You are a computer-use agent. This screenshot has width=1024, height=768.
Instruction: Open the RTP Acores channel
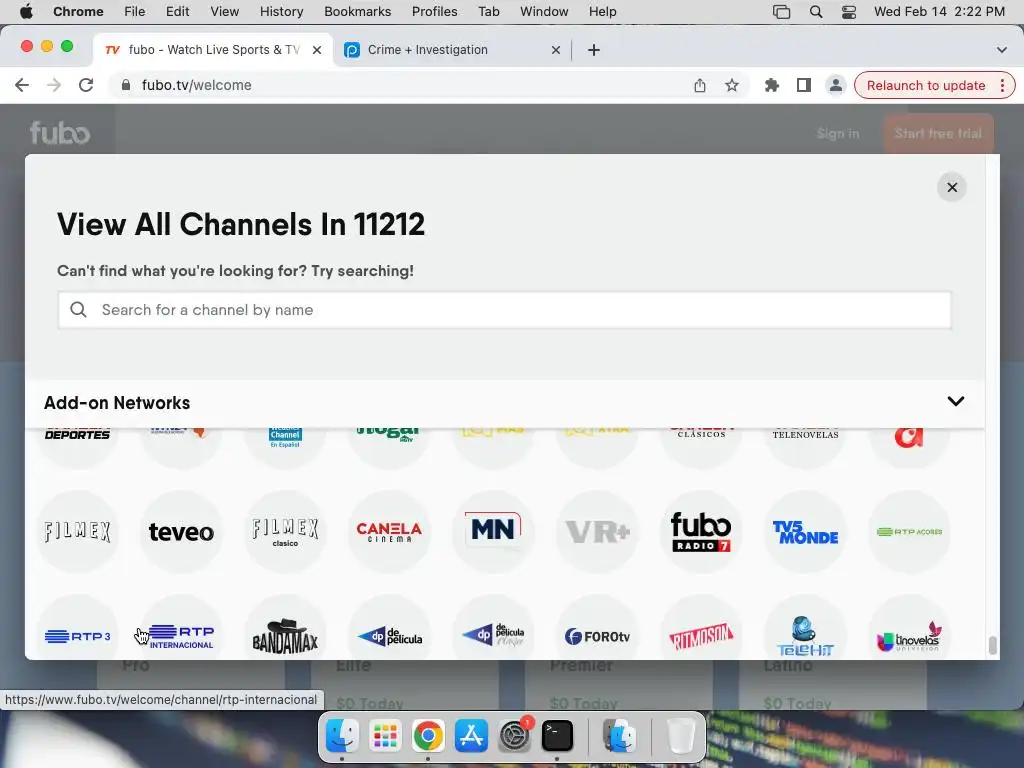909,532
